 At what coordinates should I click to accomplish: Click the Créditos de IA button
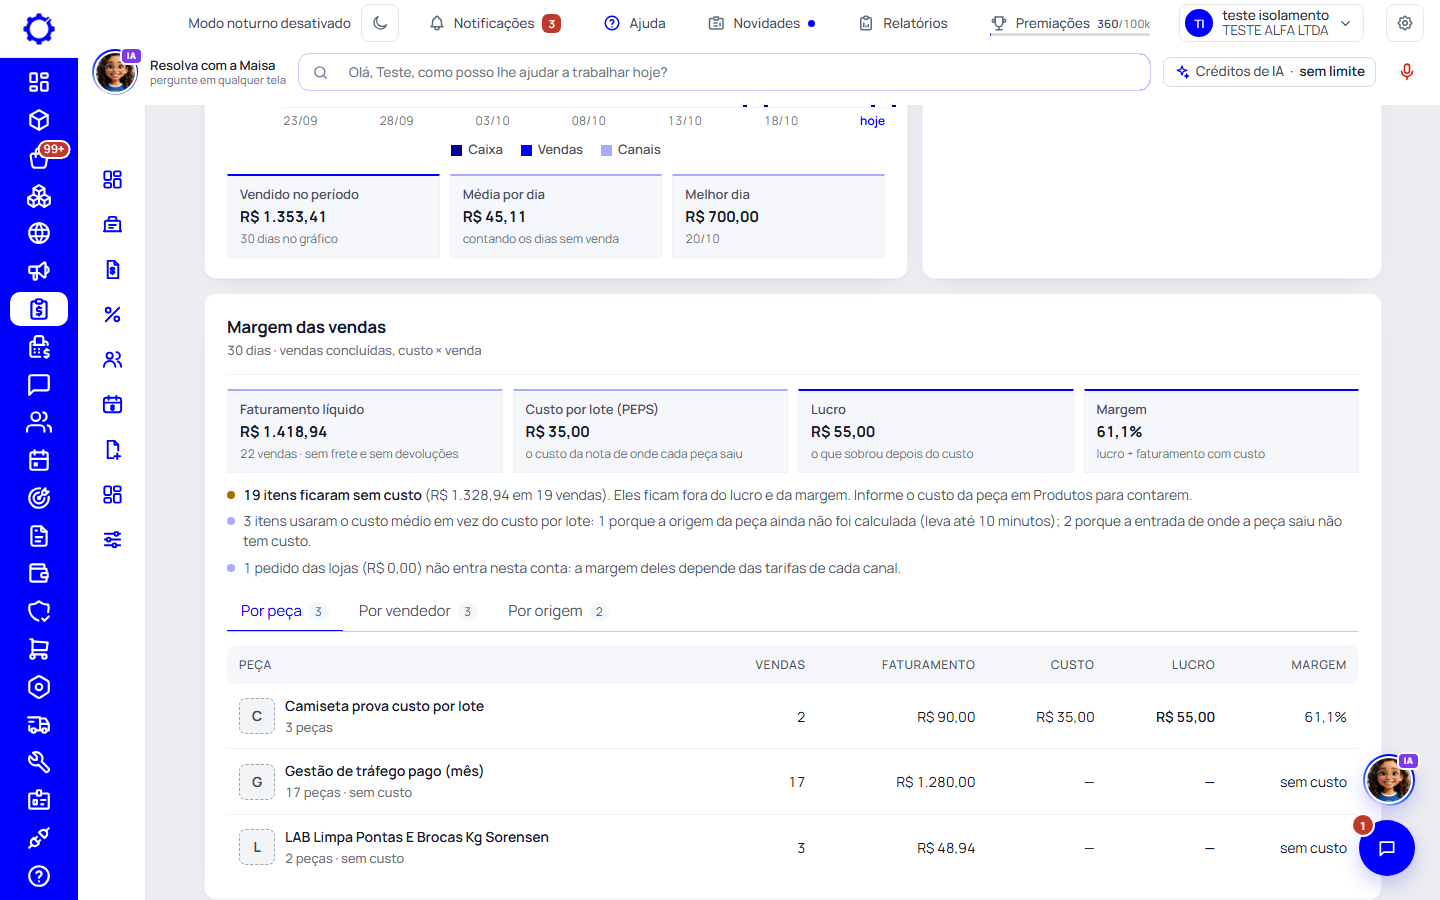pyautogui.click(x=1270, y=72)
